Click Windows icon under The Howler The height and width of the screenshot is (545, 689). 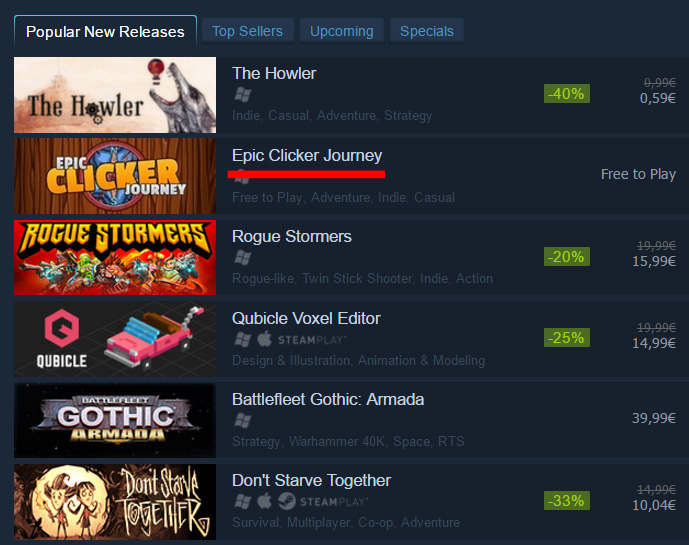click(243, 94)
